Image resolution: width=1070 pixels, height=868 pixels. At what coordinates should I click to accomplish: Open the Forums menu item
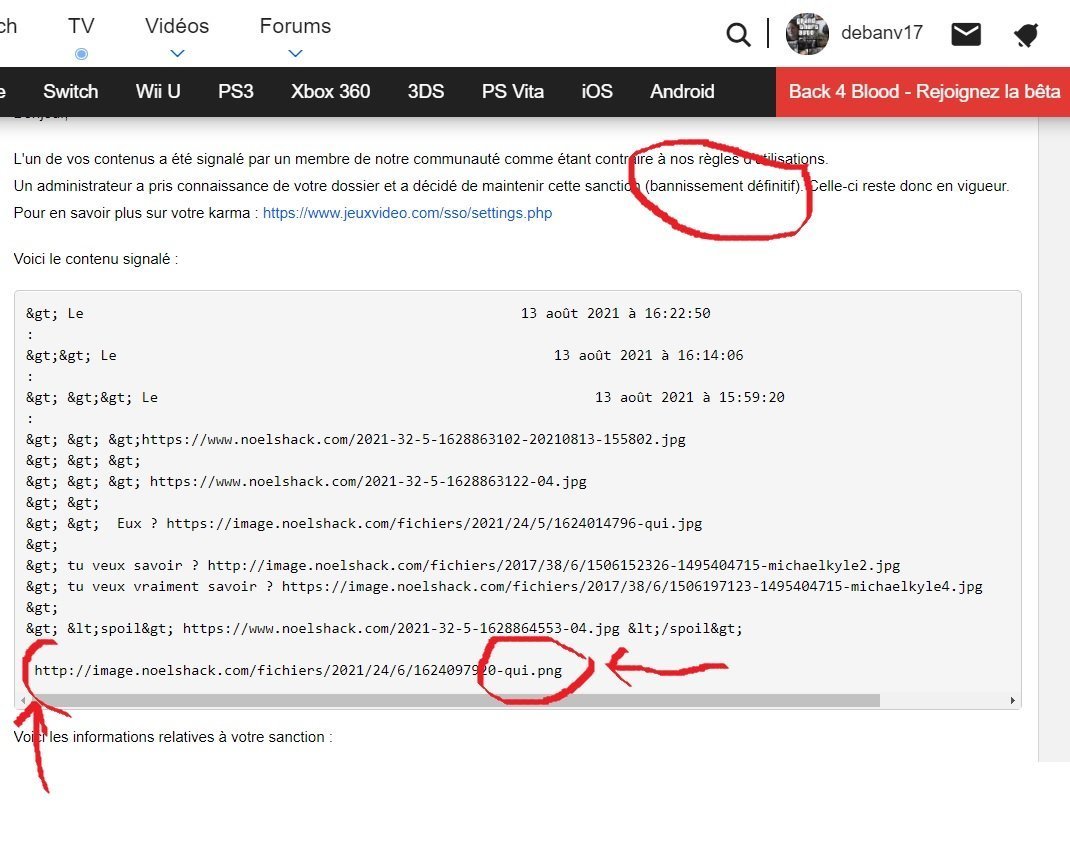[x=295, y=26]
